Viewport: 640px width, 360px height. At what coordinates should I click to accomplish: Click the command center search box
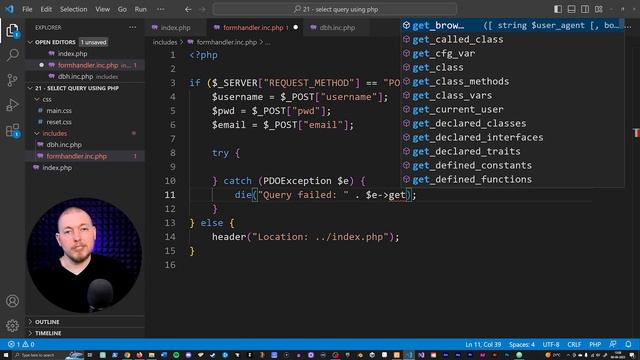click(335, 9)
